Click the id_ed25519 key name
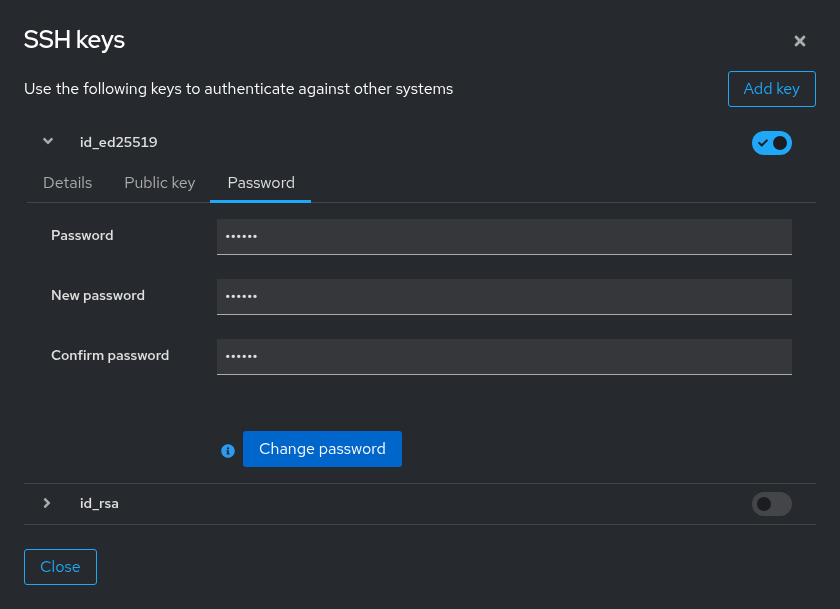The width and height of the screenshot is (840, 609). pyautogui.click(x=118, y=142)
